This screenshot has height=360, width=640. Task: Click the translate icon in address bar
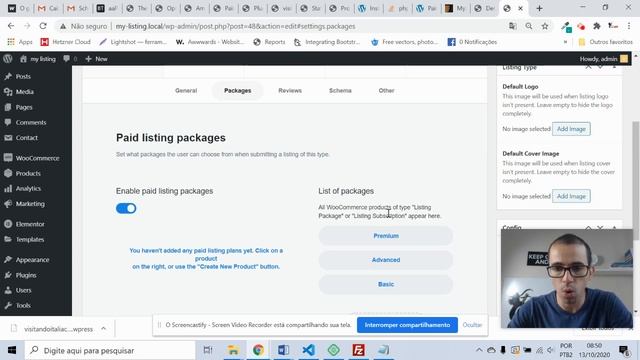click(x=513, y=26)
